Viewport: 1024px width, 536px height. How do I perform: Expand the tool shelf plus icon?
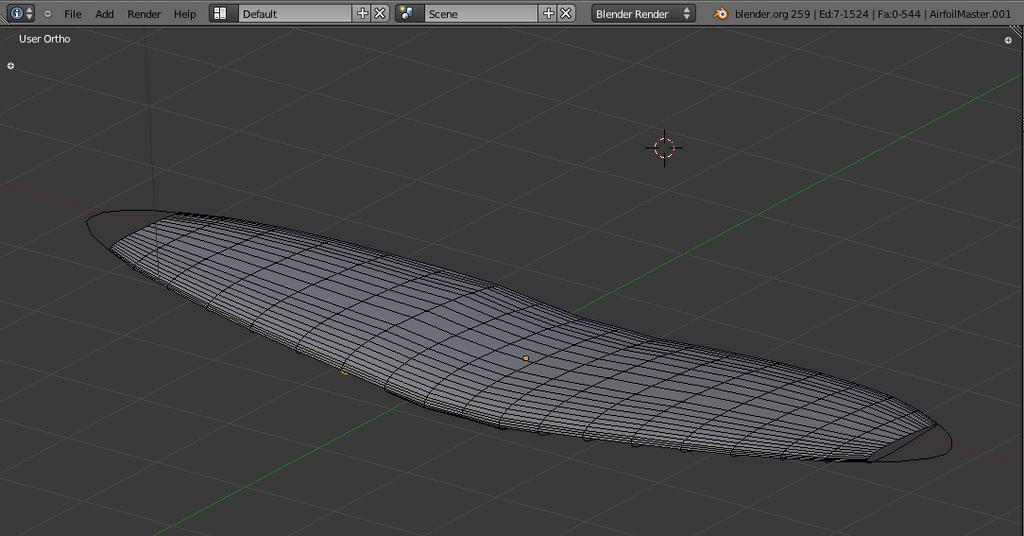pos(10,66)
